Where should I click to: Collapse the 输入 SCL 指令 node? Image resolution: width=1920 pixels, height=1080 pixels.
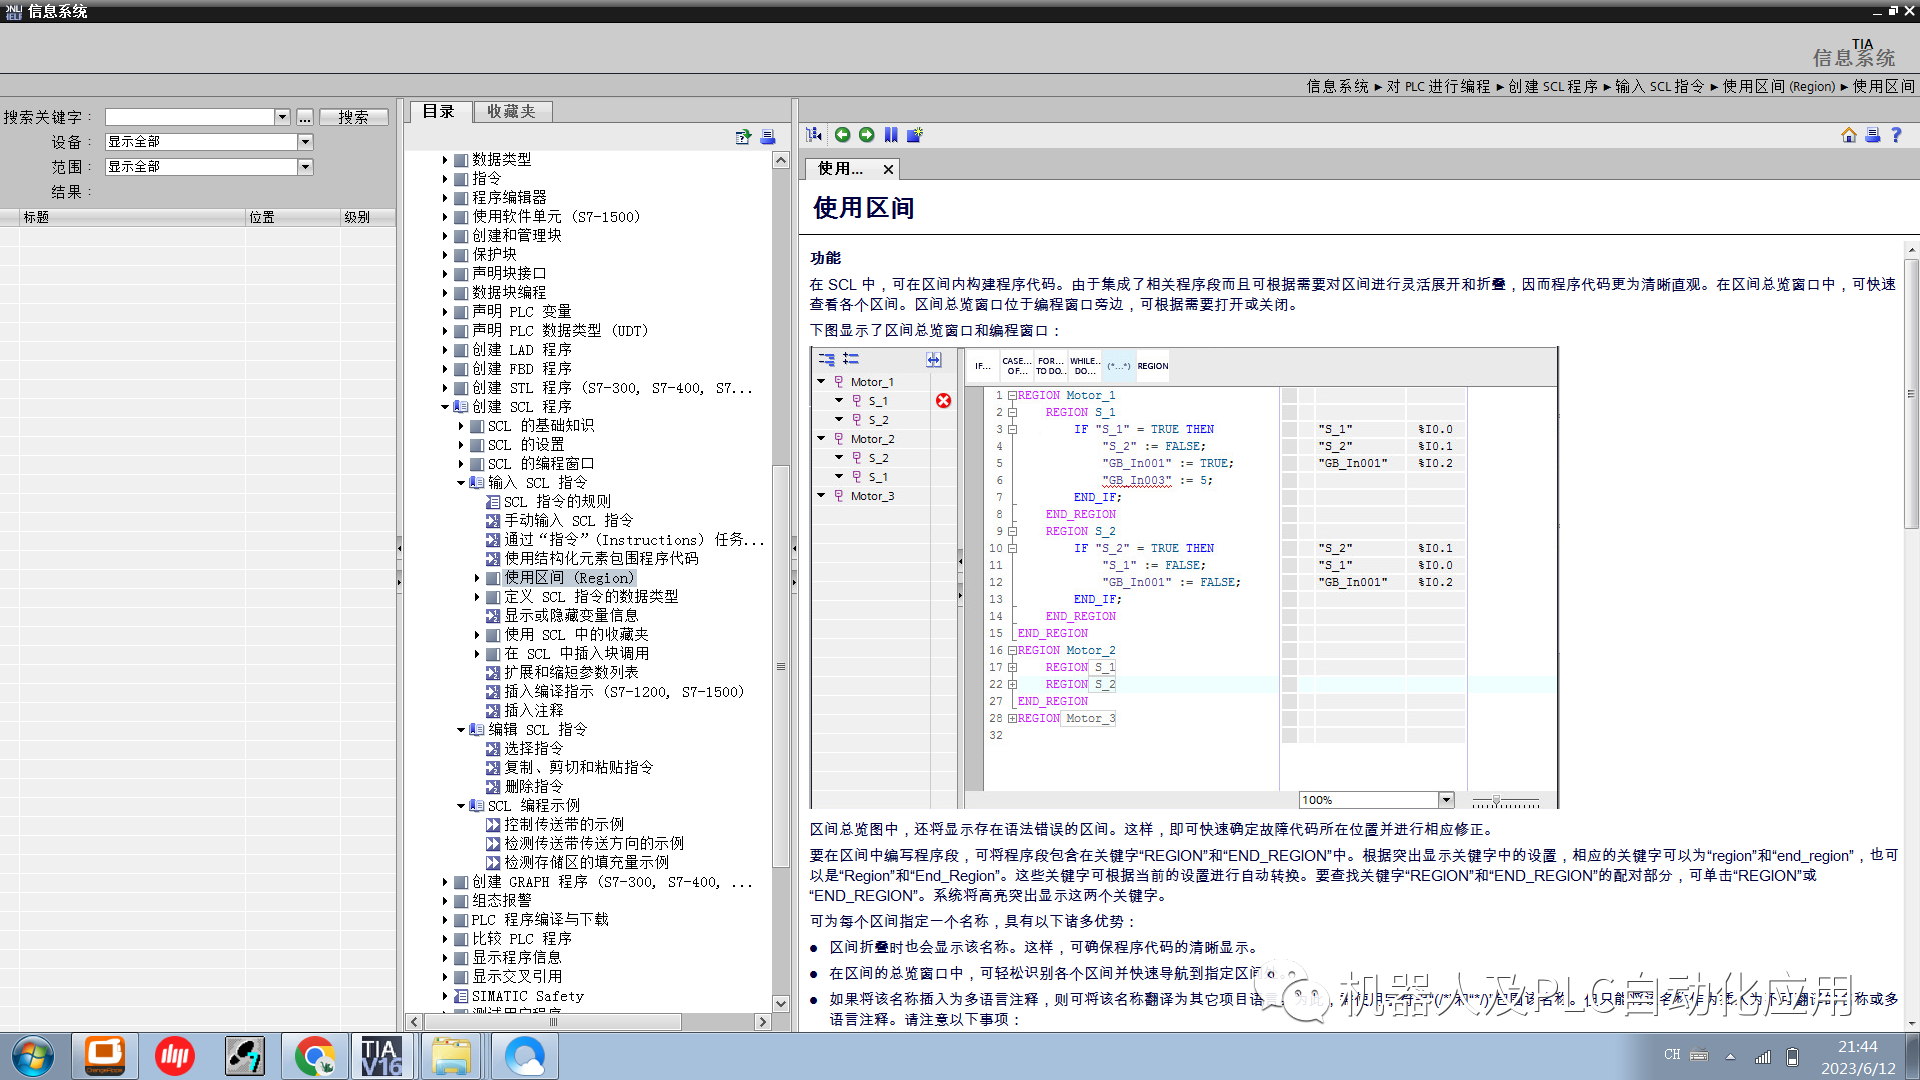(x=461, y=483)
